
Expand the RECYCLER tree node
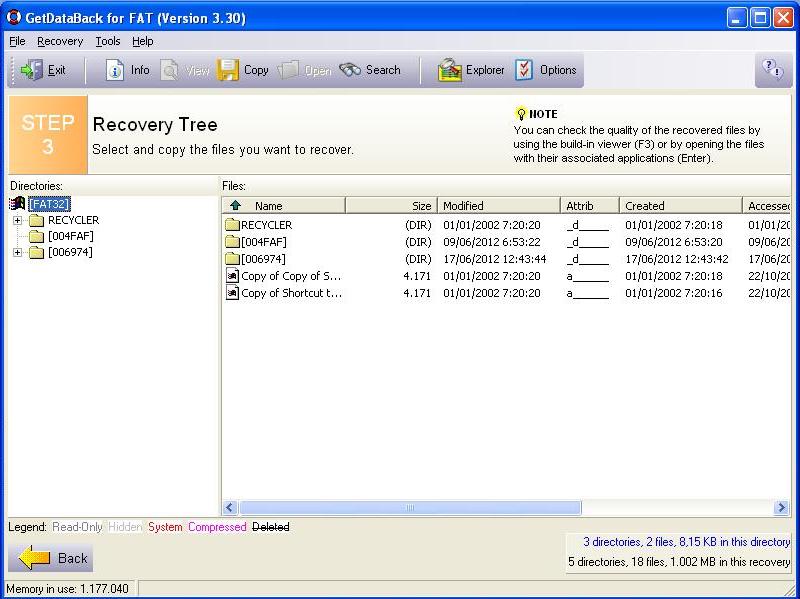click(x=18, y=220)
